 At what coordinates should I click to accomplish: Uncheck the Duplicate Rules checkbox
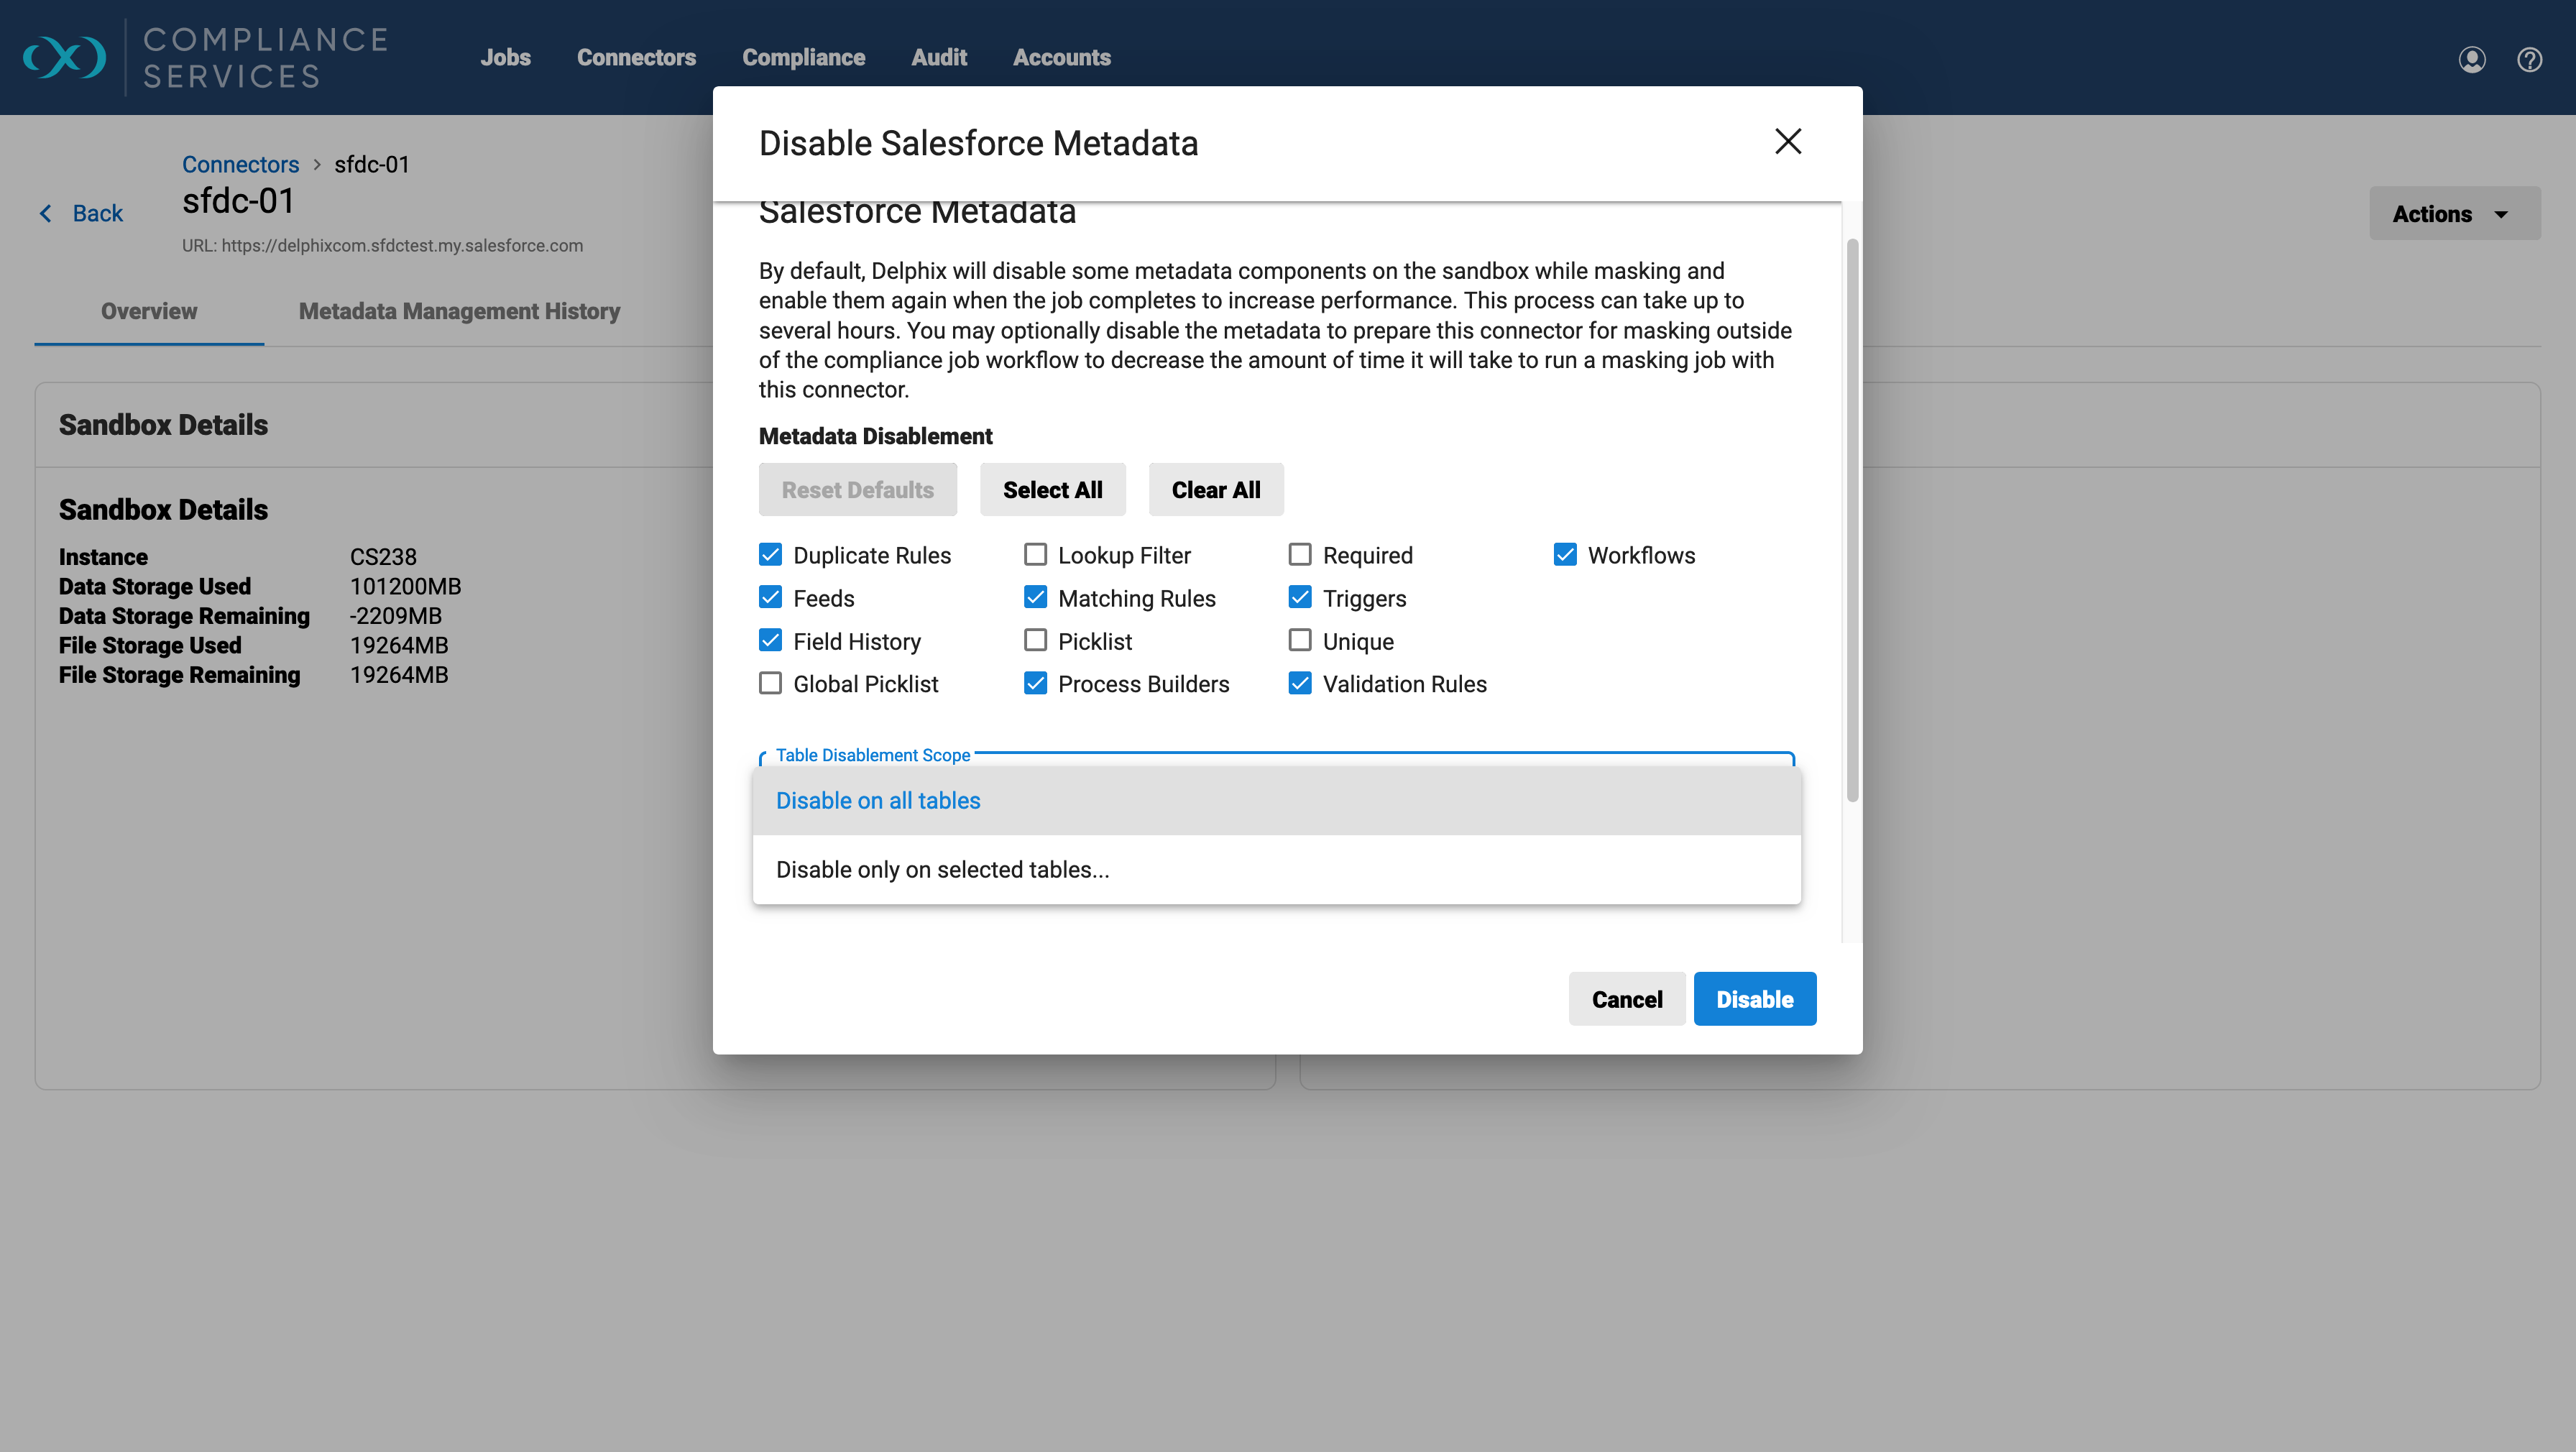[770, 555]
